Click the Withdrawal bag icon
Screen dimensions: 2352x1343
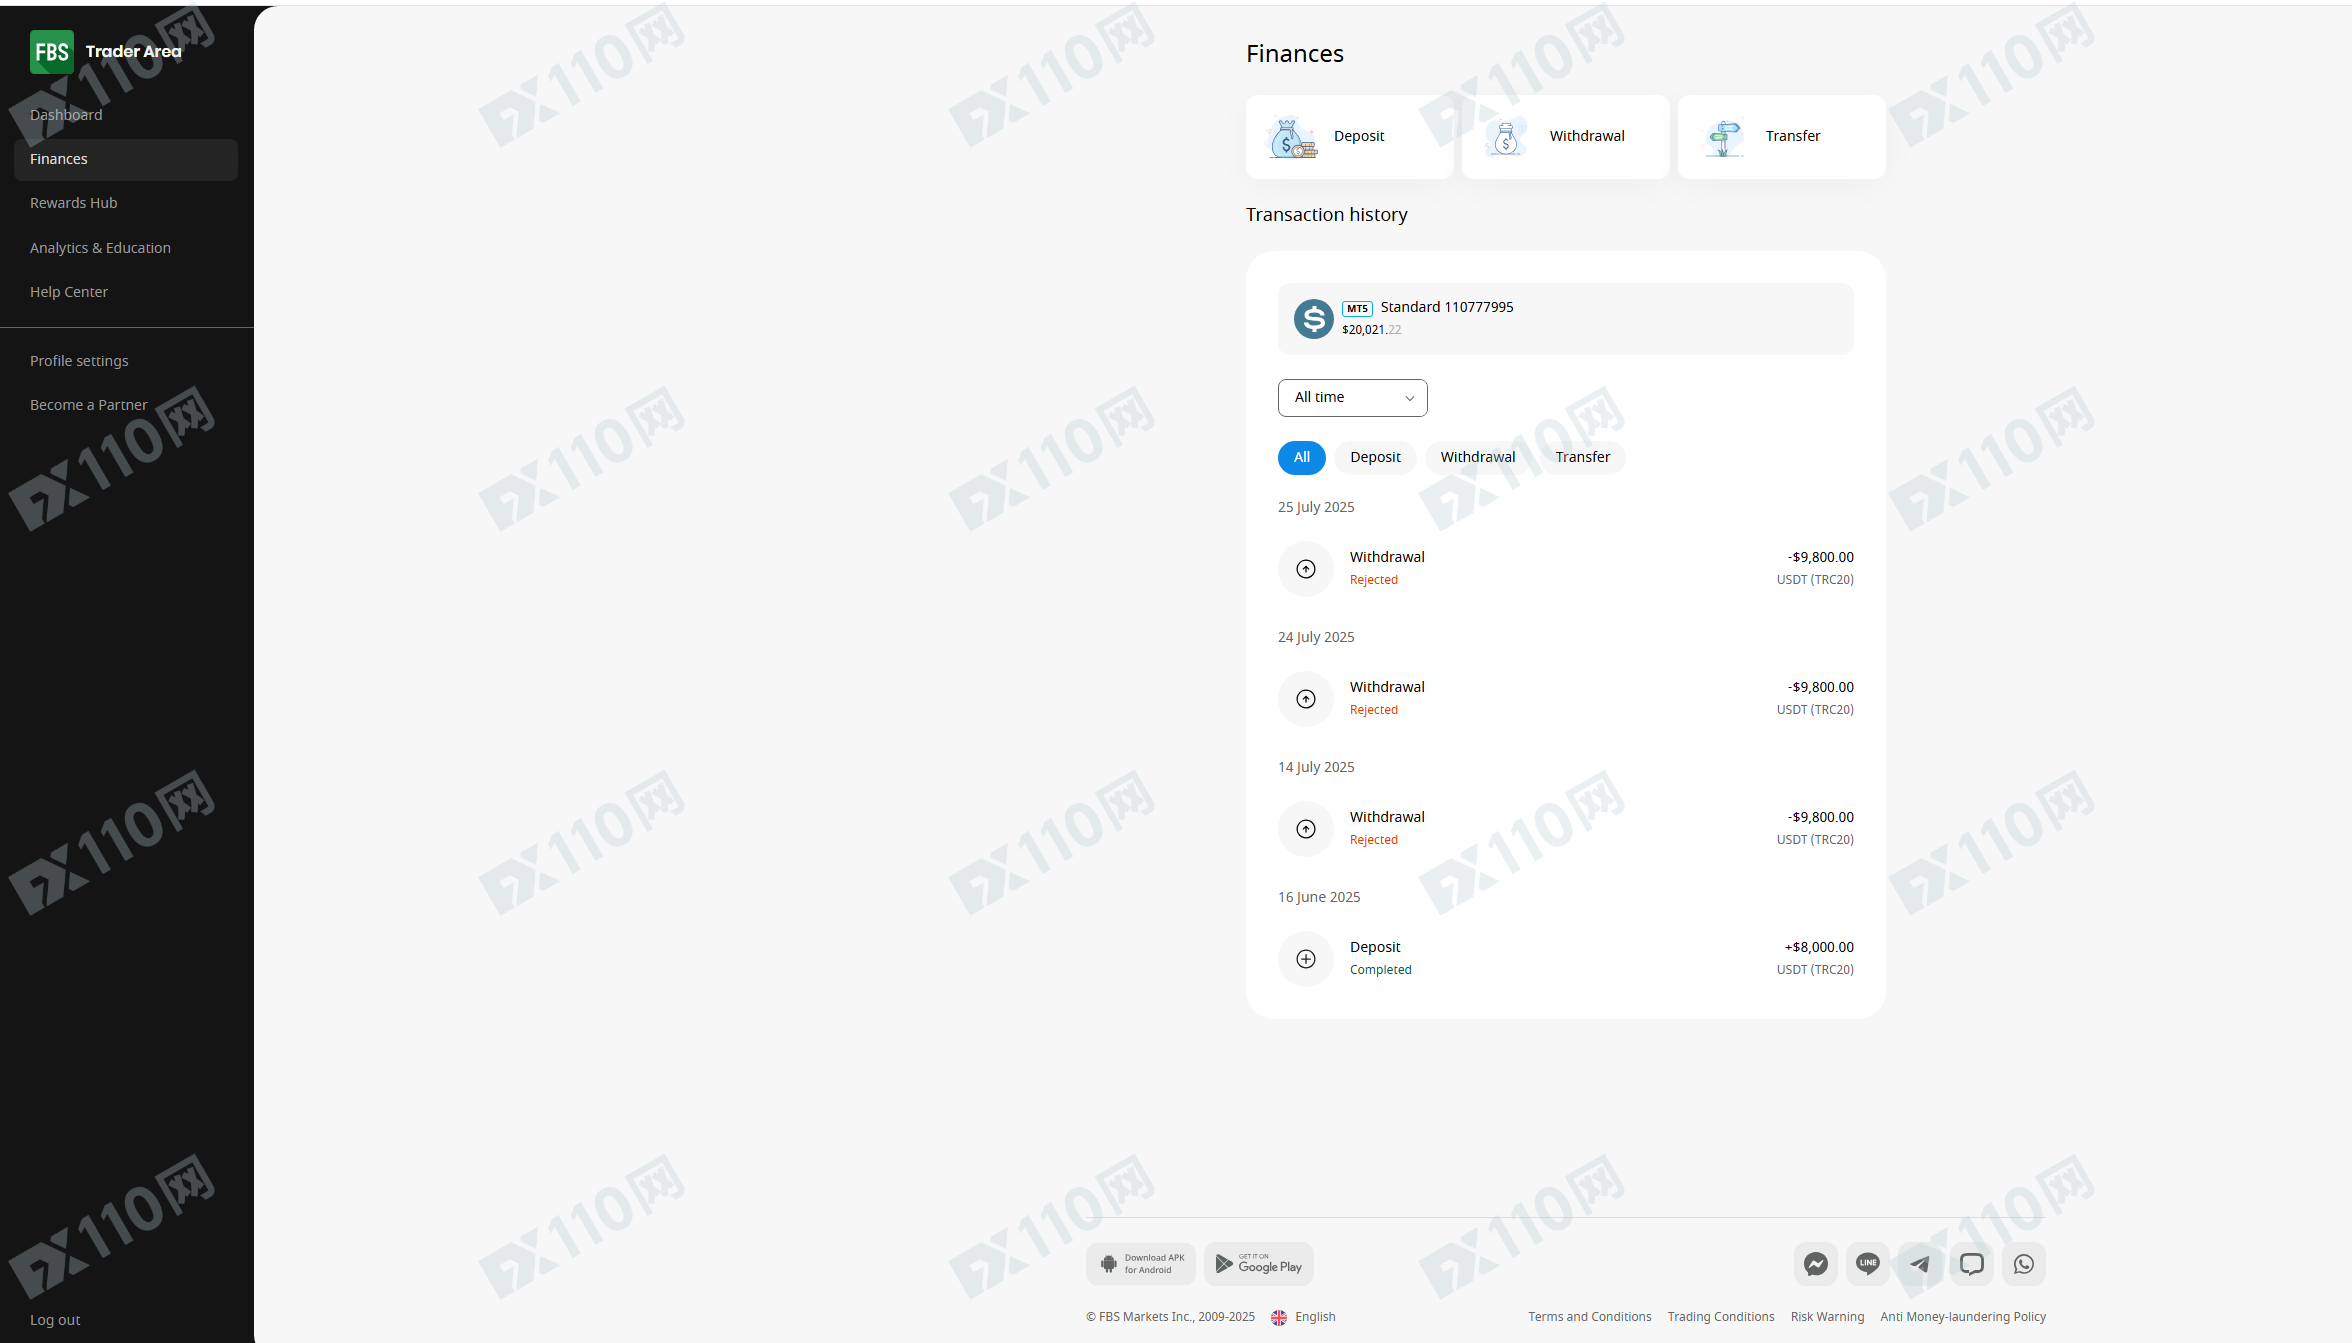click(1506, 138)
